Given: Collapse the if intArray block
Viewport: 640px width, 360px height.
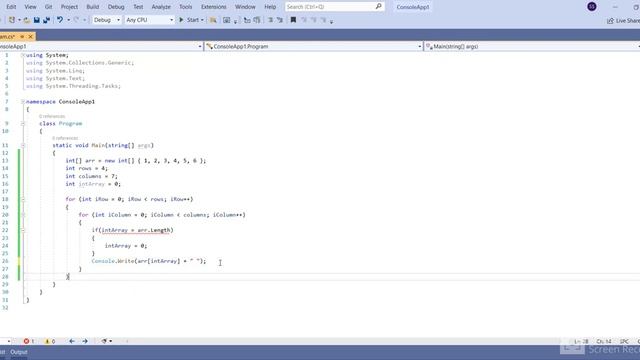Looking at the screenshot, I should pyautogui.click(x=23, y=231).
